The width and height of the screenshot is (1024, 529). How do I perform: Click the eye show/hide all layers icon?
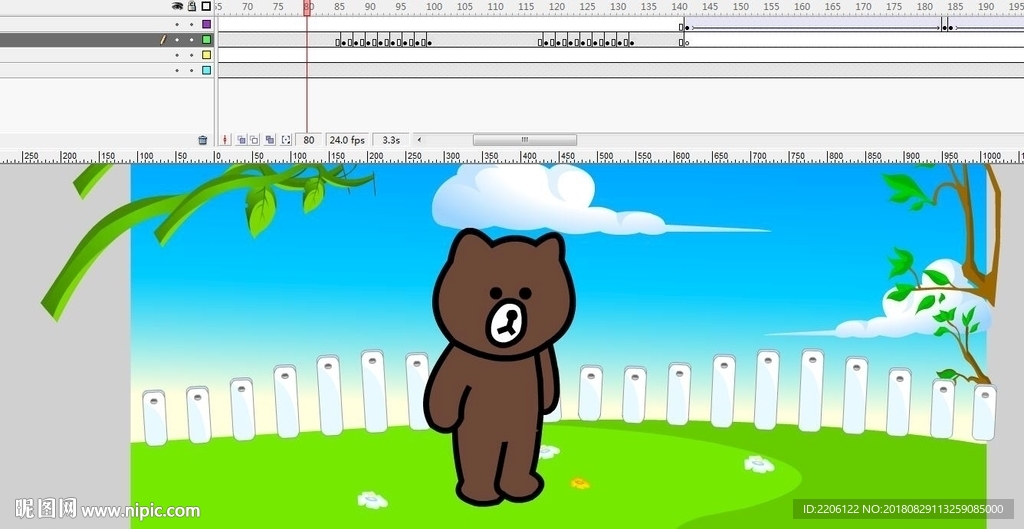[177, 7]
